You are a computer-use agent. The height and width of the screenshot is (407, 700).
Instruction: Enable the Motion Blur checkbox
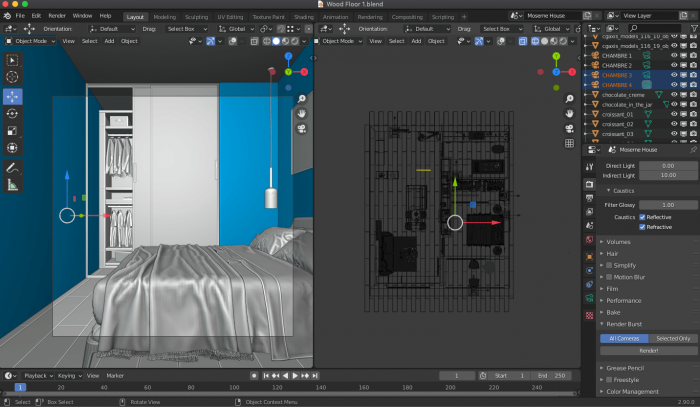[x=608, y=277]
